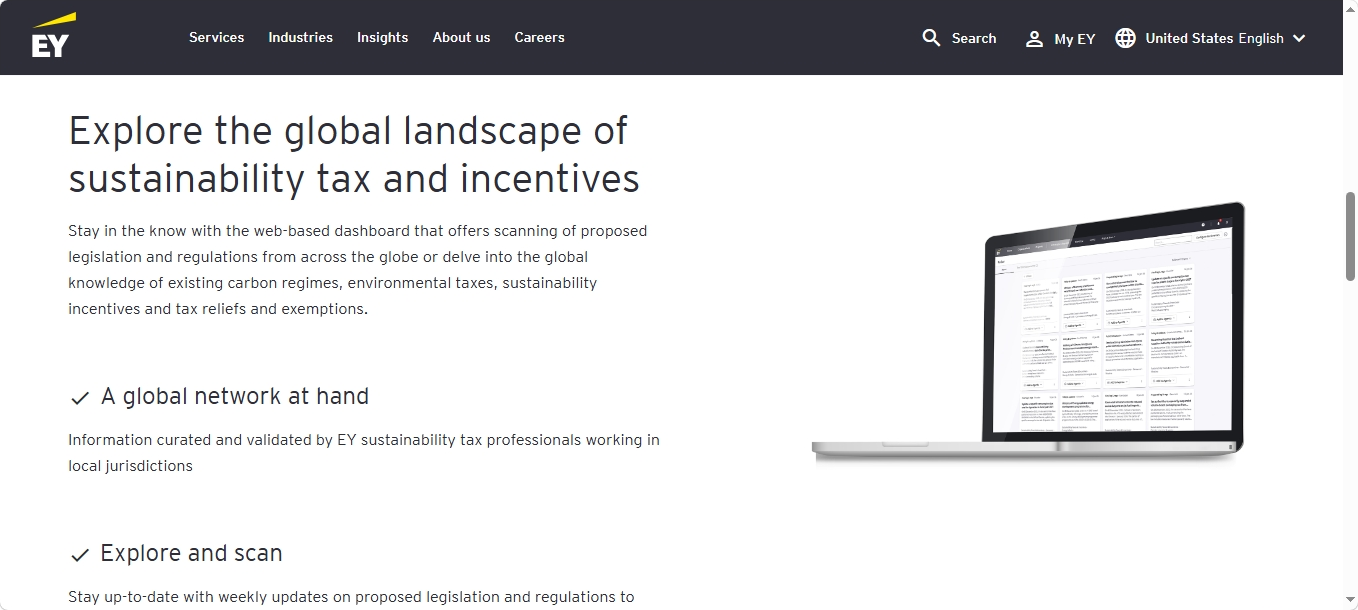The width and height of the screenshot is (1358, 610).
Task: Expand the language dropdown chevron
Action: click(x=1299, y=38)
